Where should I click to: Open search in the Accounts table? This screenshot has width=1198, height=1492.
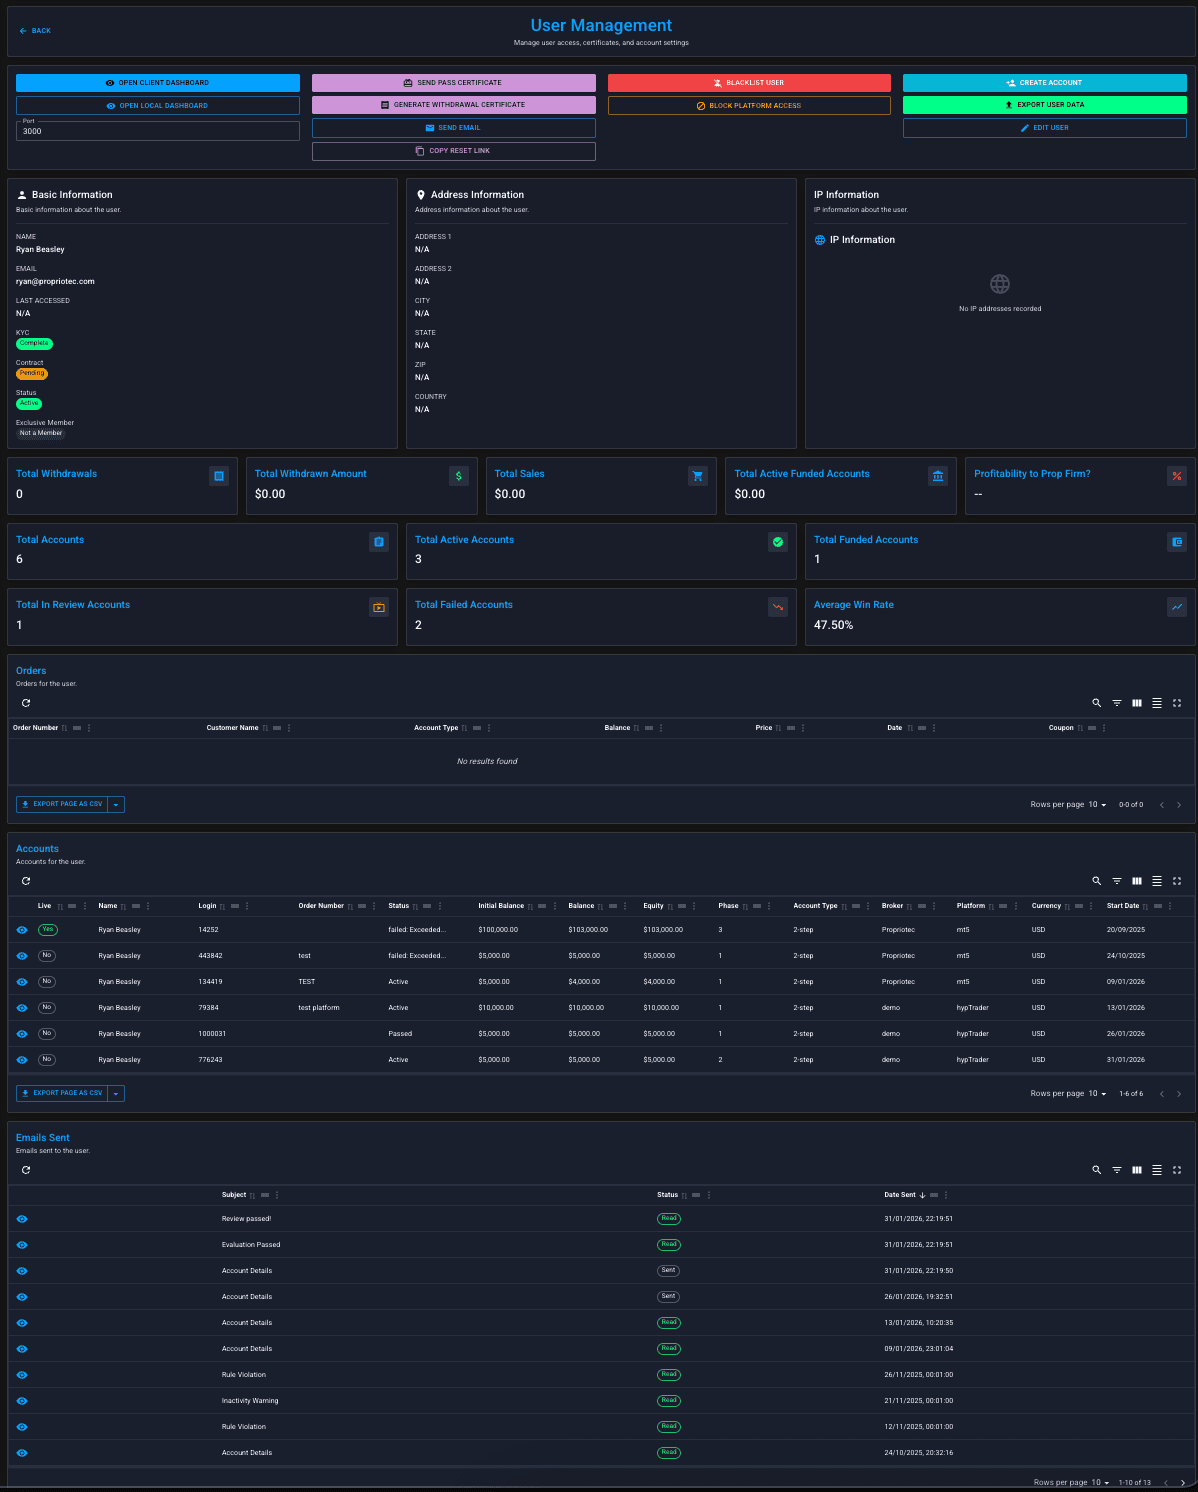pyautogui.click(x=1097, y=881)
